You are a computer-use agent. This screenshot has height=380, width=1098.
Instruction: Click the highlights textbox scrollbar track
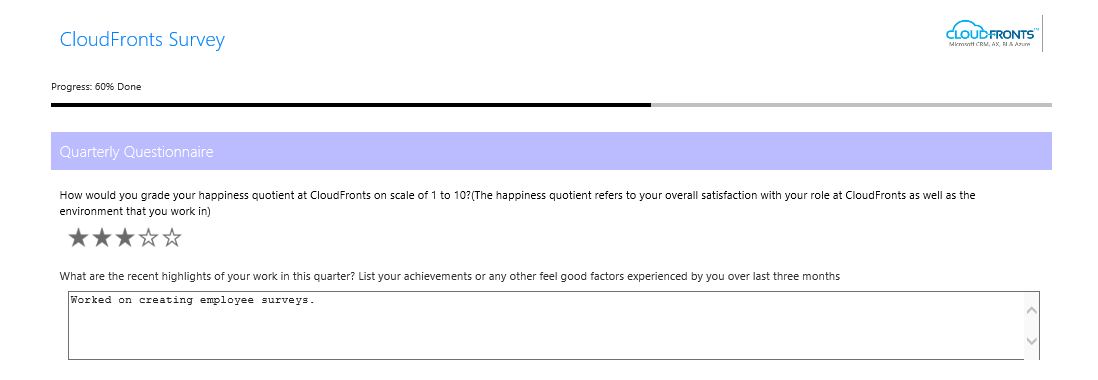1031,325
